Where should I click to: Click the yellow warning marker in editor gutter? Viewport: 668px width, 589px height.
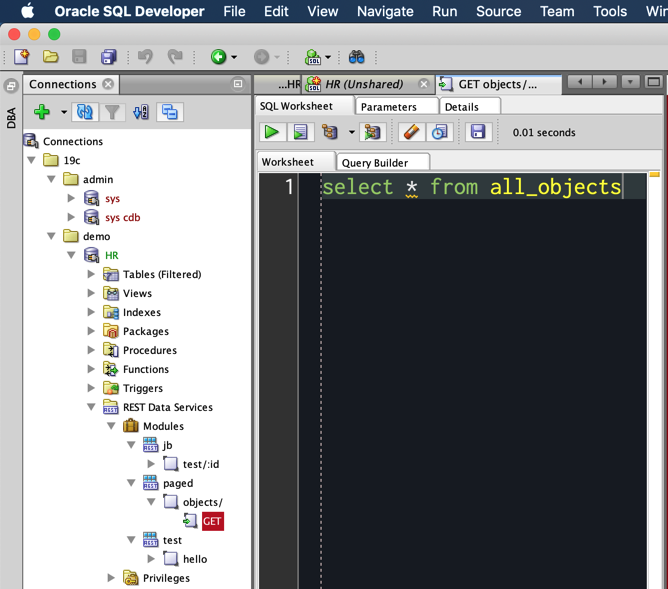[x=654, y=174]
